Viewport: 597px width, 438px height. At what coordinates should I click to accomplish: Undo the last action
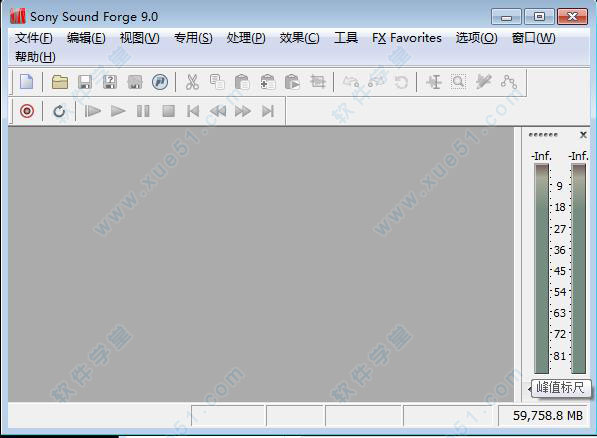[x=351, y=82]
